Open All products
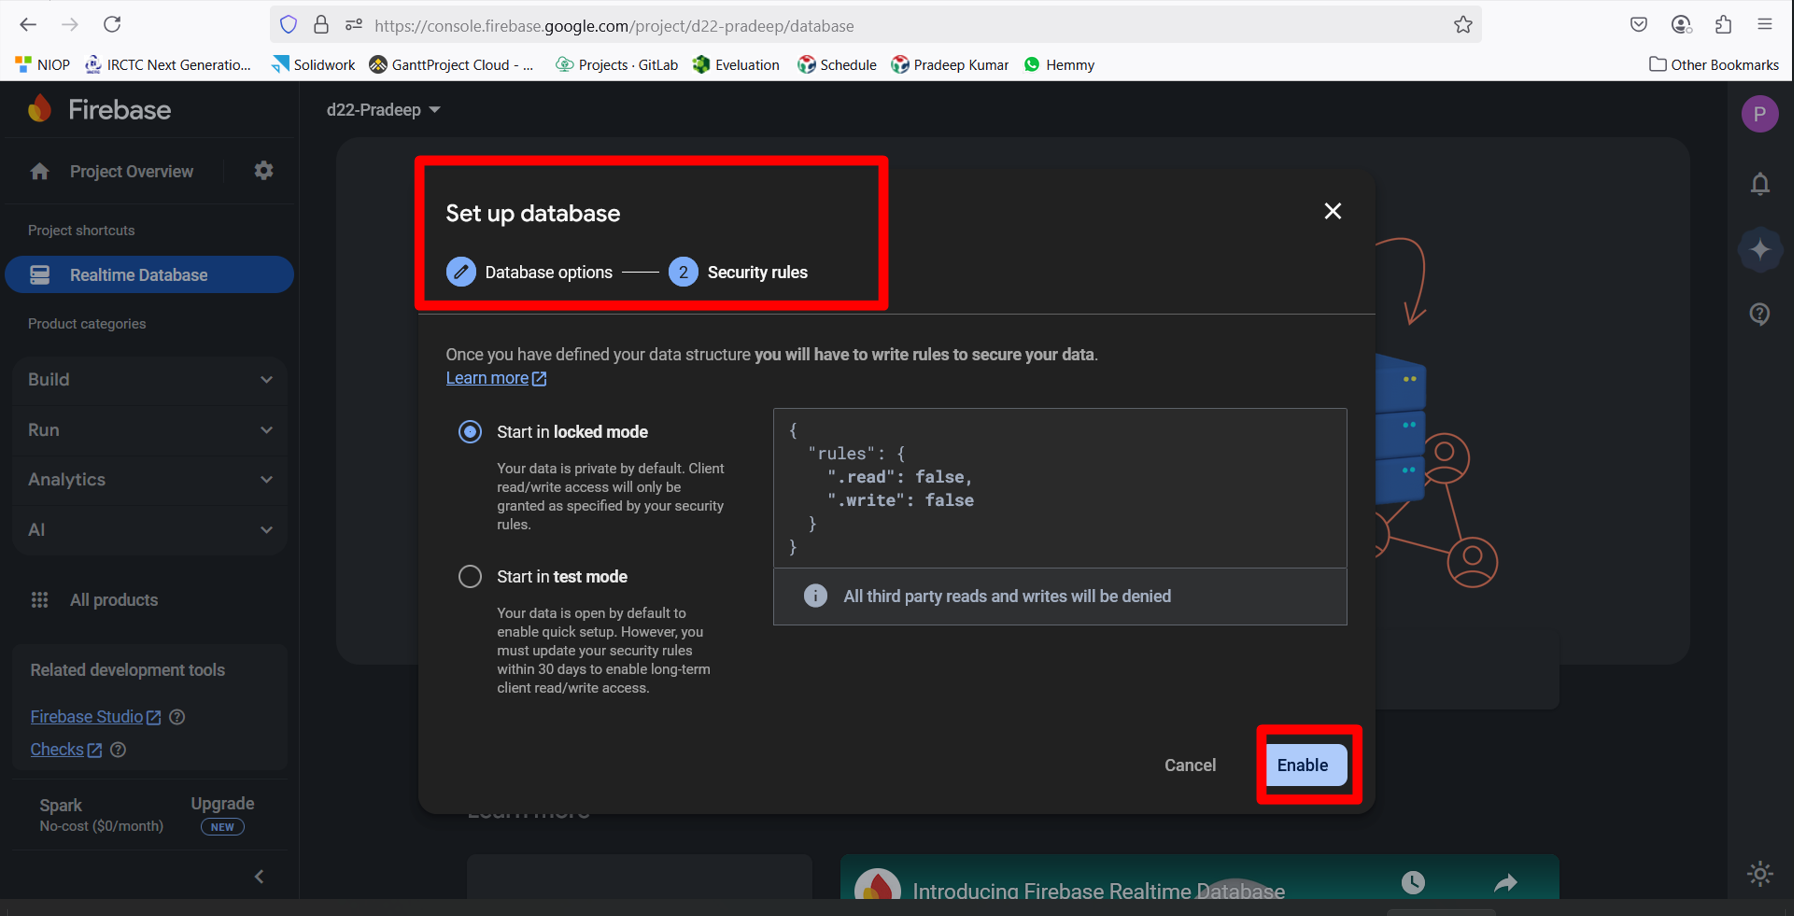 pyautogui.click(x=114, y=600)
